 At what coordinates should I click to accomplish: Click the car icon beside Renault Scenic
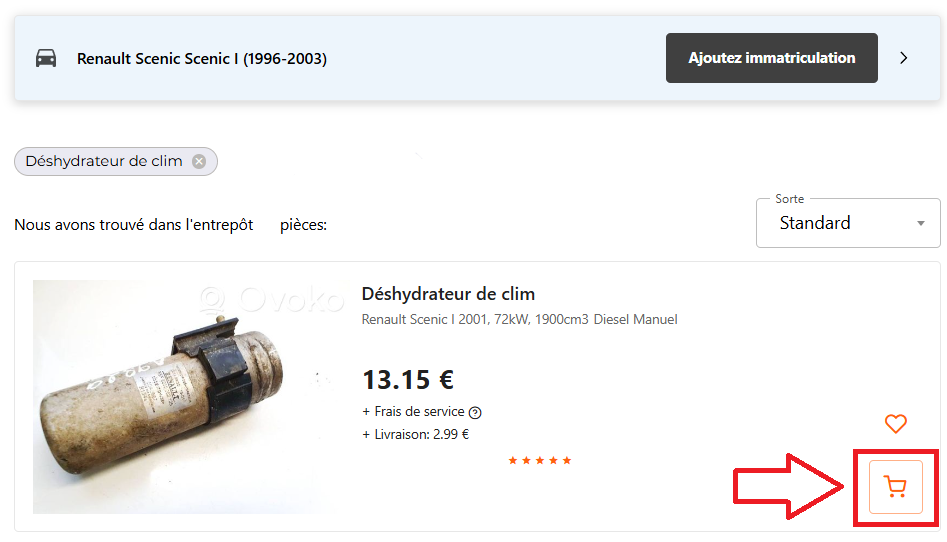(x=46, y=59)
